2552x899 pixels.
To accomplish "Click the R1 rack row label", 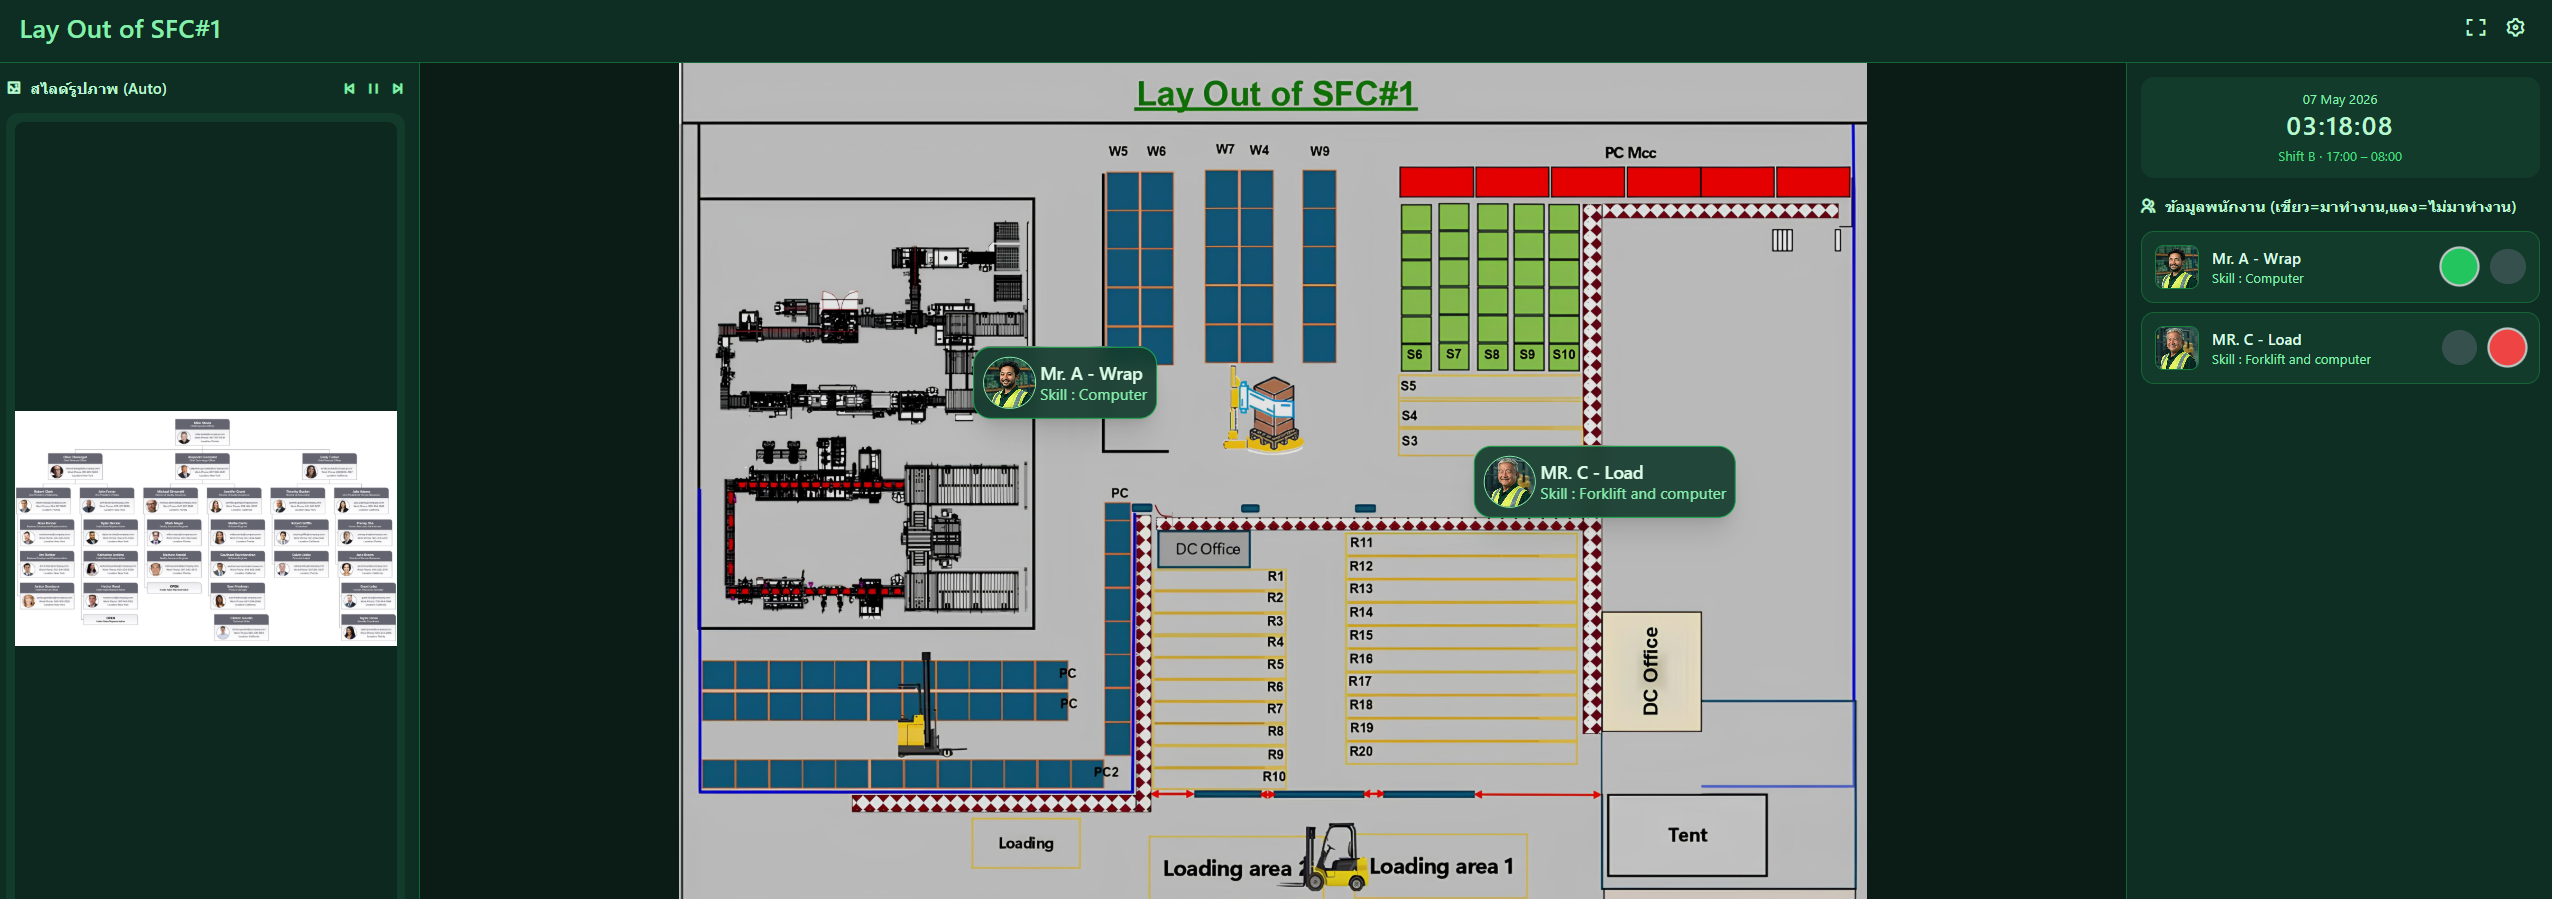I will click(1275, 576).
